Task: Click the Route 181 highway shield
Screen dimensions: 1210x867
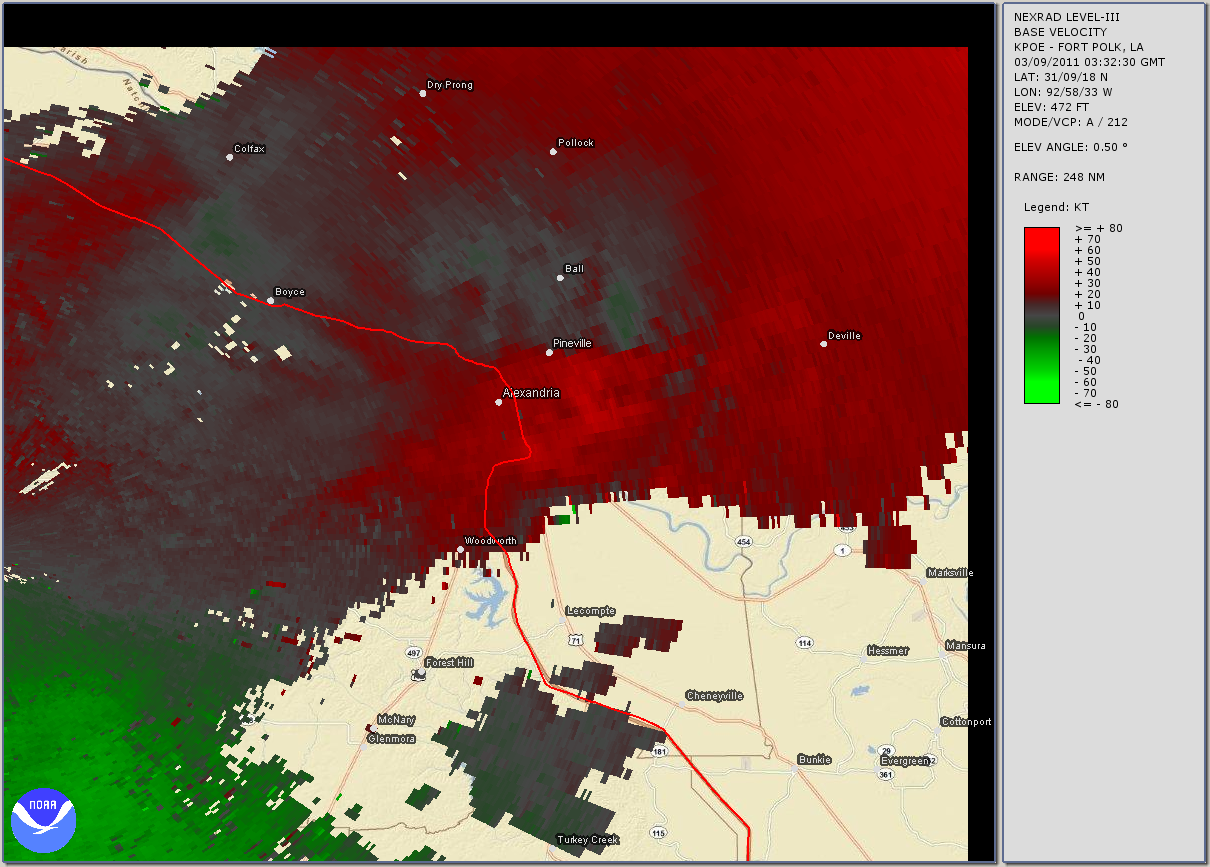Action: point(659,750)
